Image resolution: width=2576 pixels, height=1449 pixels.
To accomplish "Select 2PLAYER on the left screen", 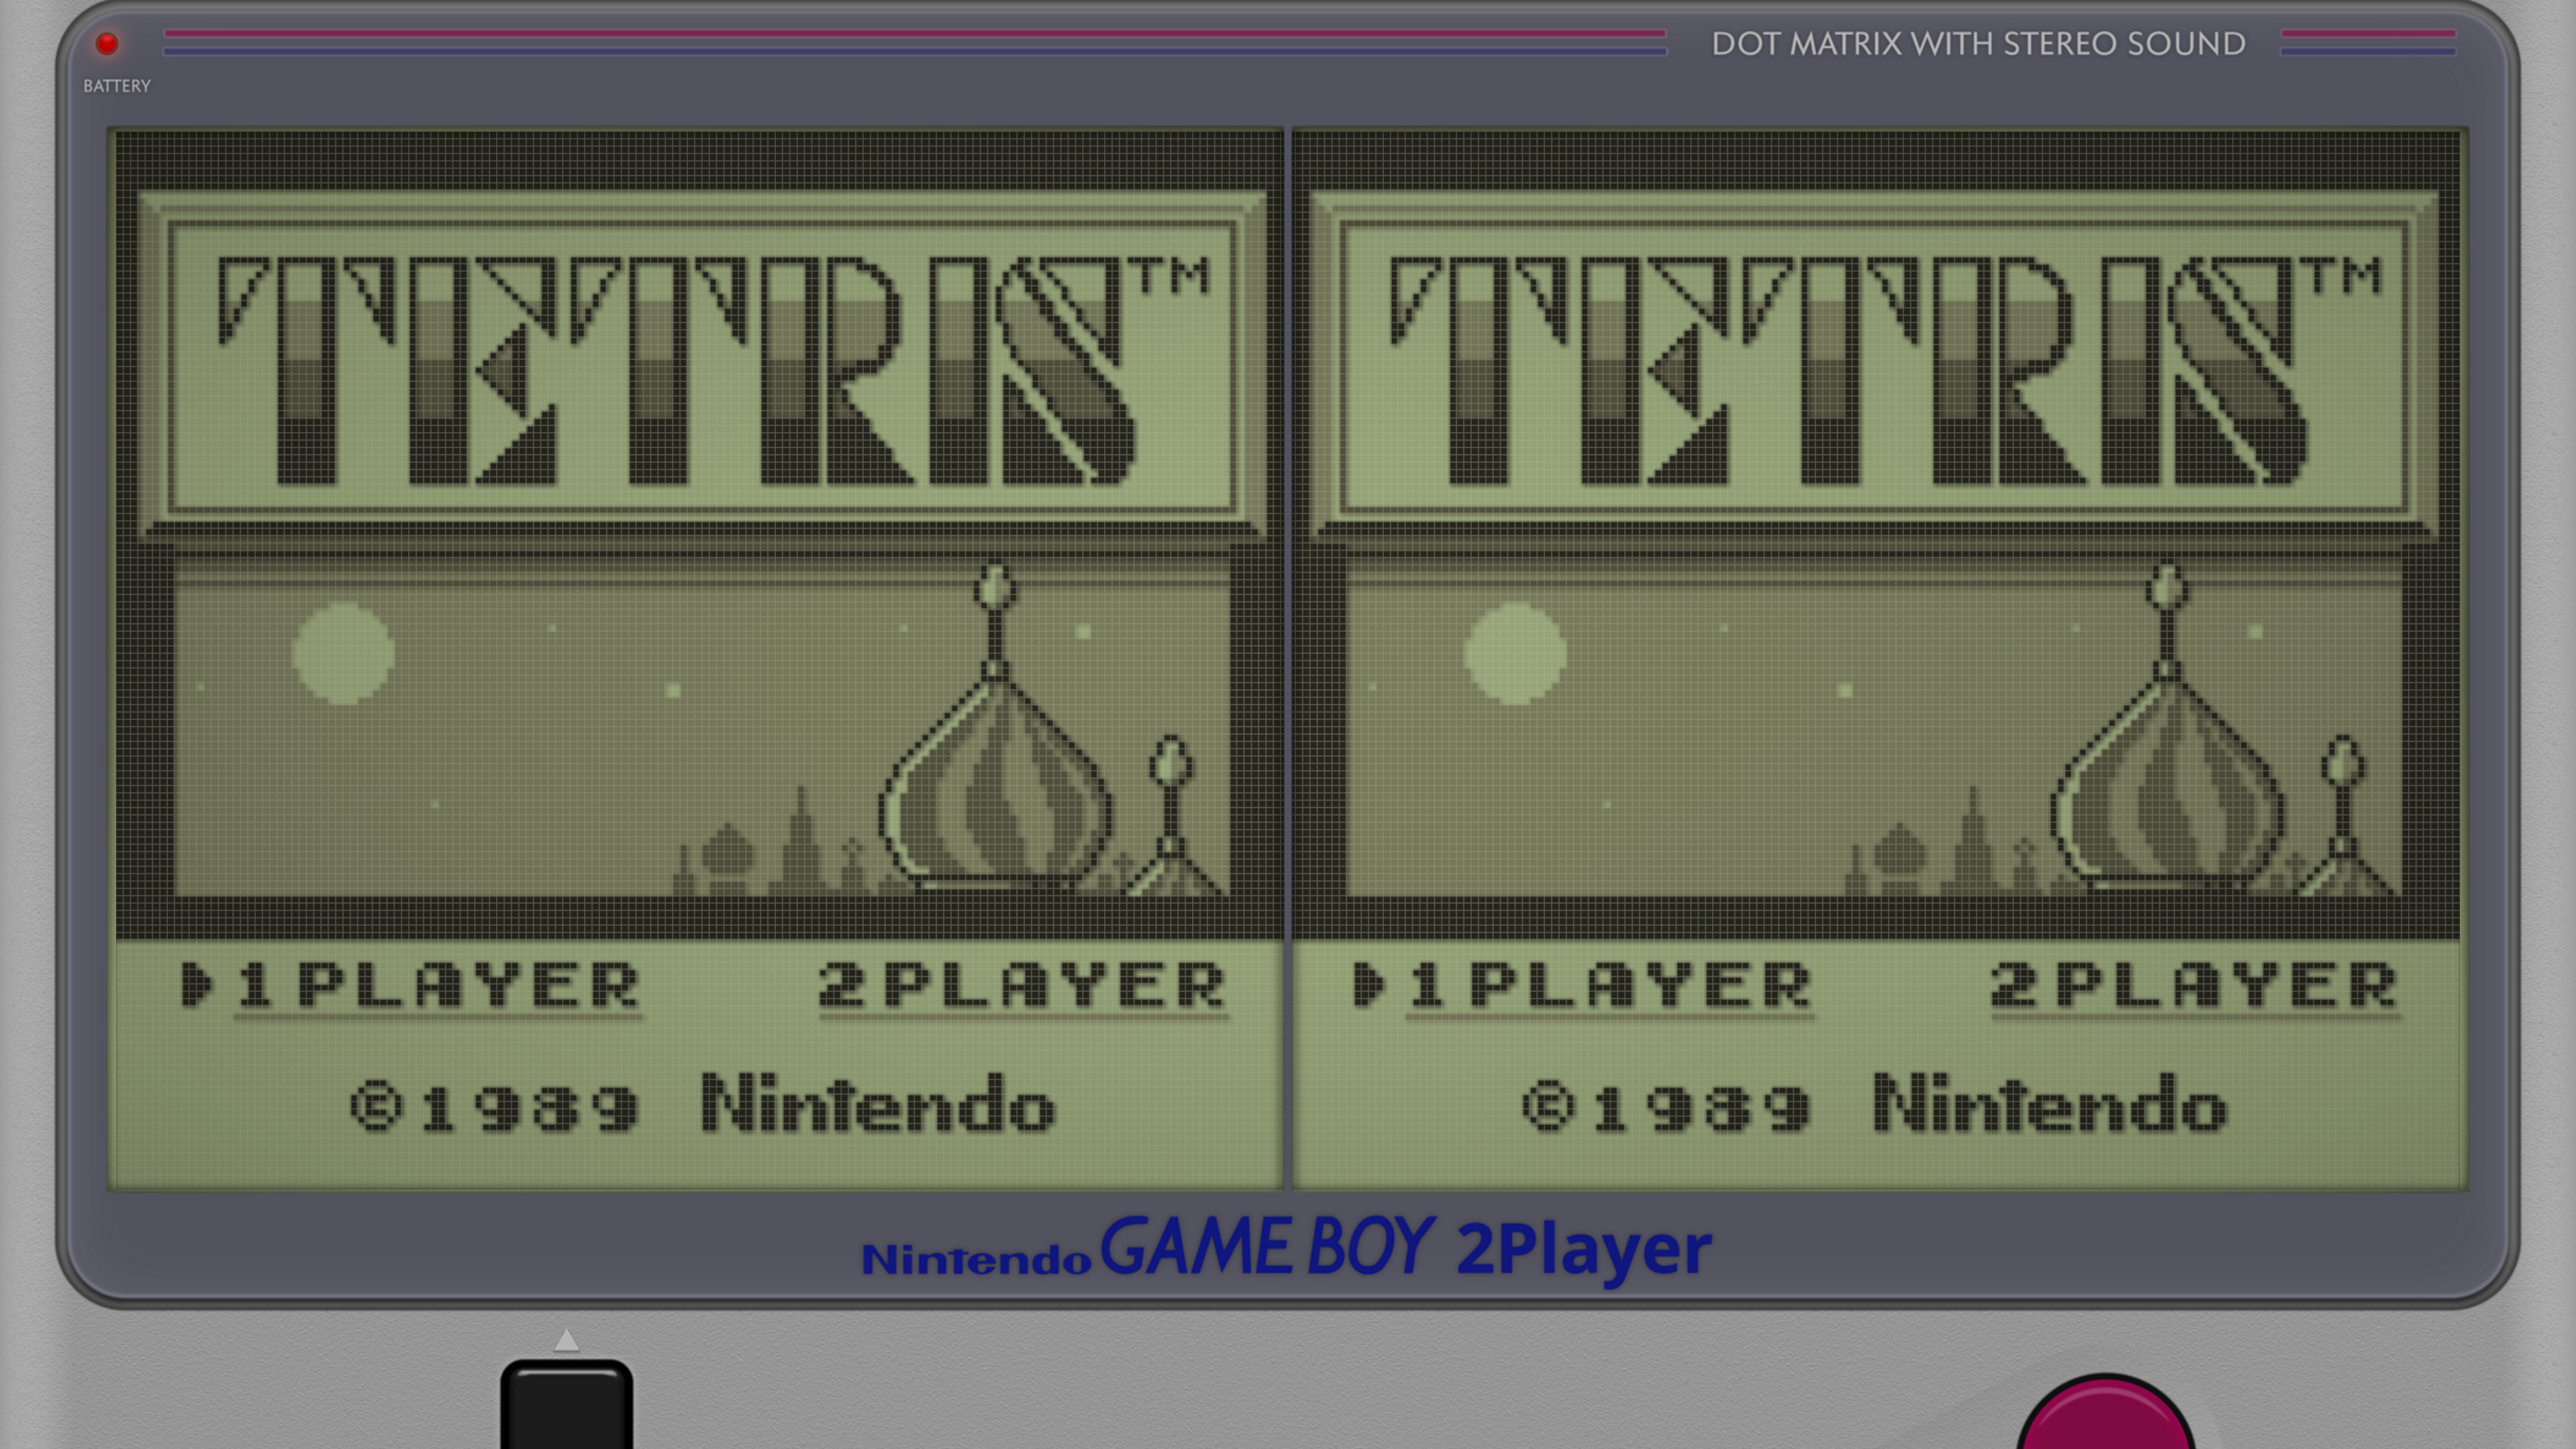I will [1022, 984].
